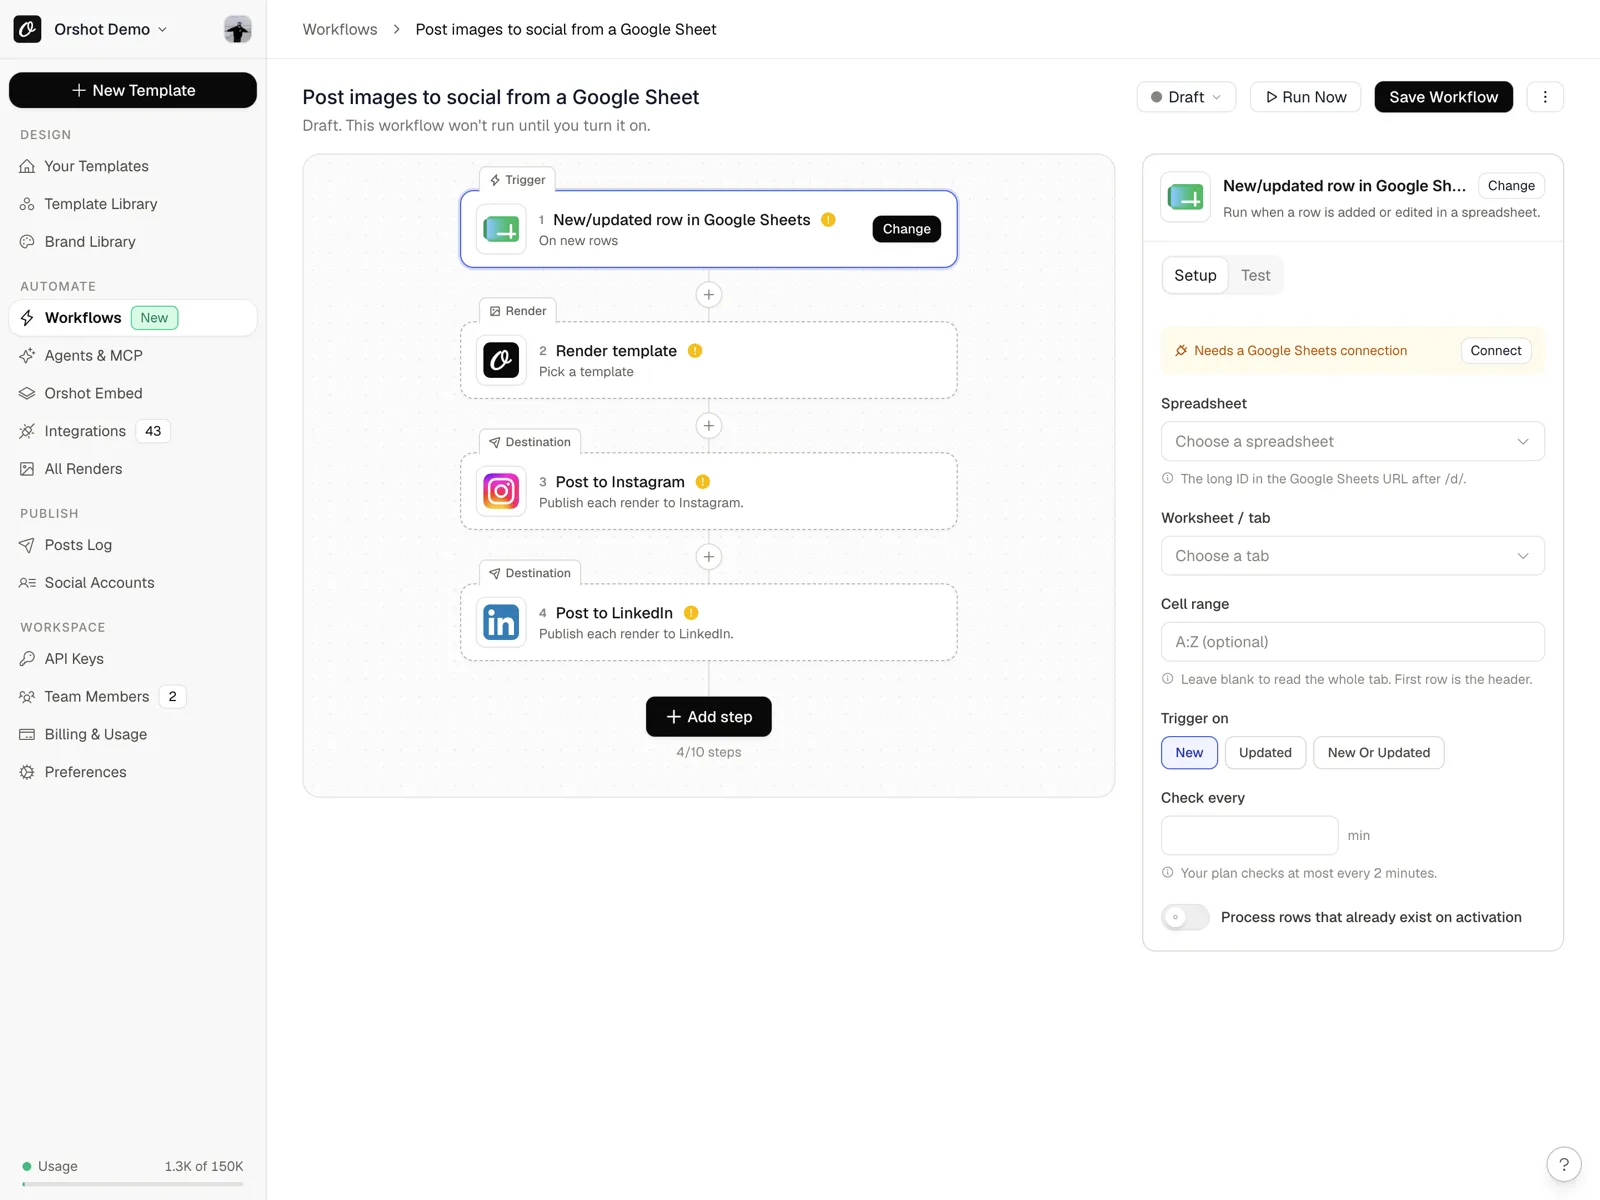This screenshot has width=1600, height=1200.
Task: Click the Google Sheets icon in trigger step
Action: 501,229
